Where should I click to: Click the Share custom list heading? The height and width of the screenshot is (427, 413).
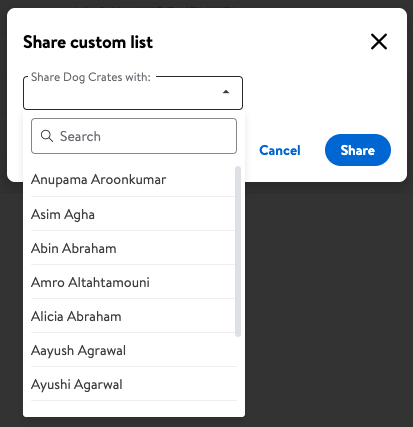click(x=88, y=42)
